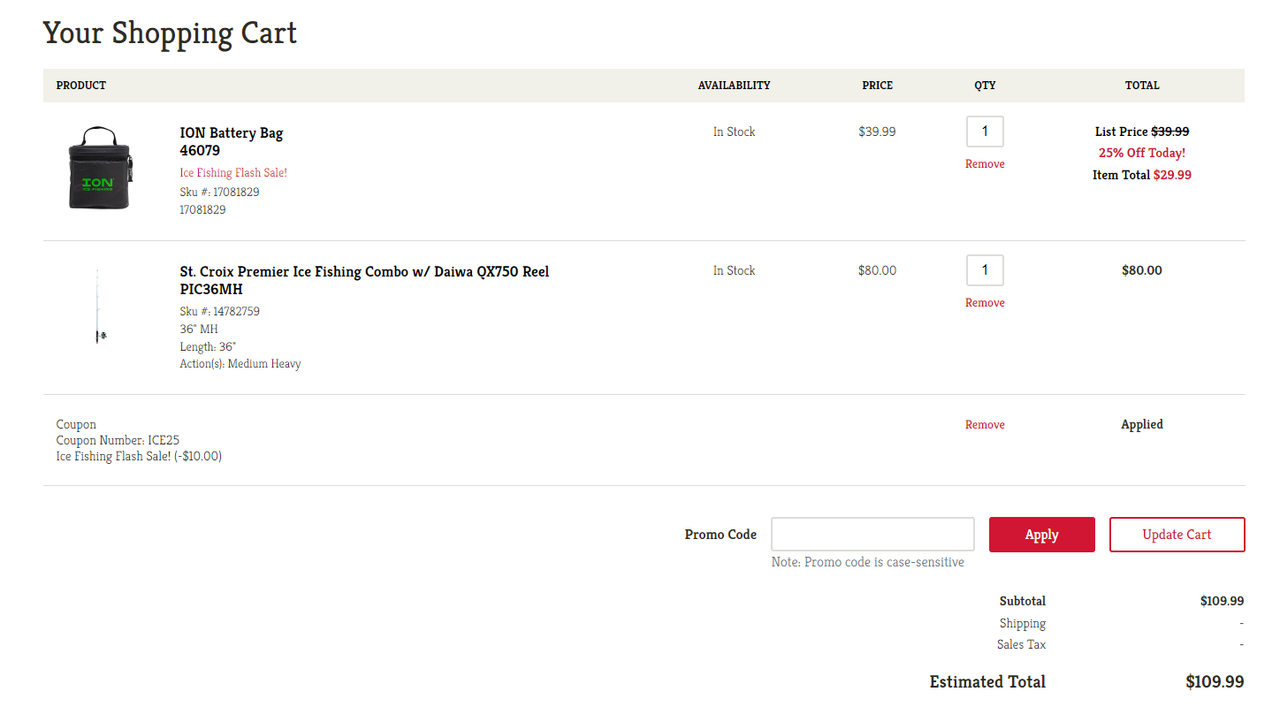Click the Action(s): Medium Heavy text
1280x713 pixels.
240,364
